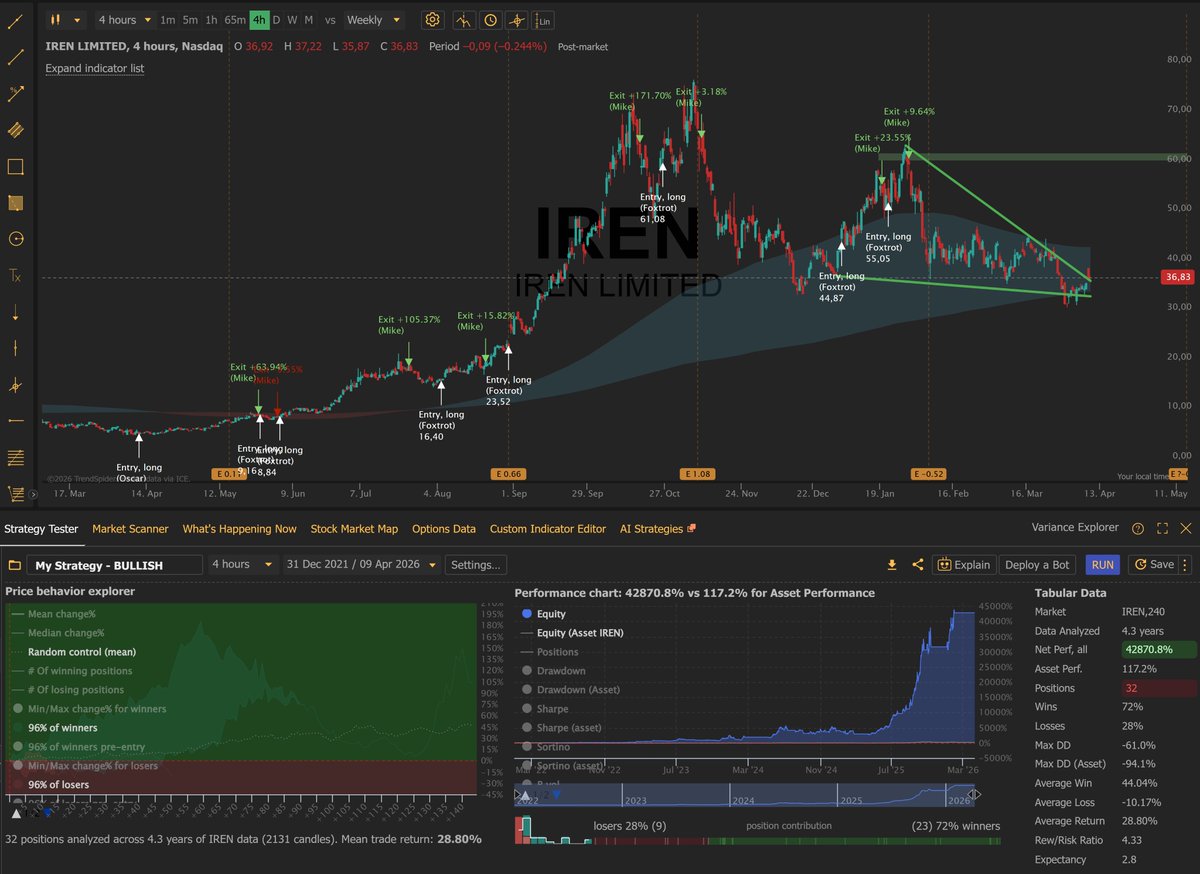Image resolution: width=1200 pixels, height=874 pixels.
Task: Open the strategy Settings... button
Action: 475,565
